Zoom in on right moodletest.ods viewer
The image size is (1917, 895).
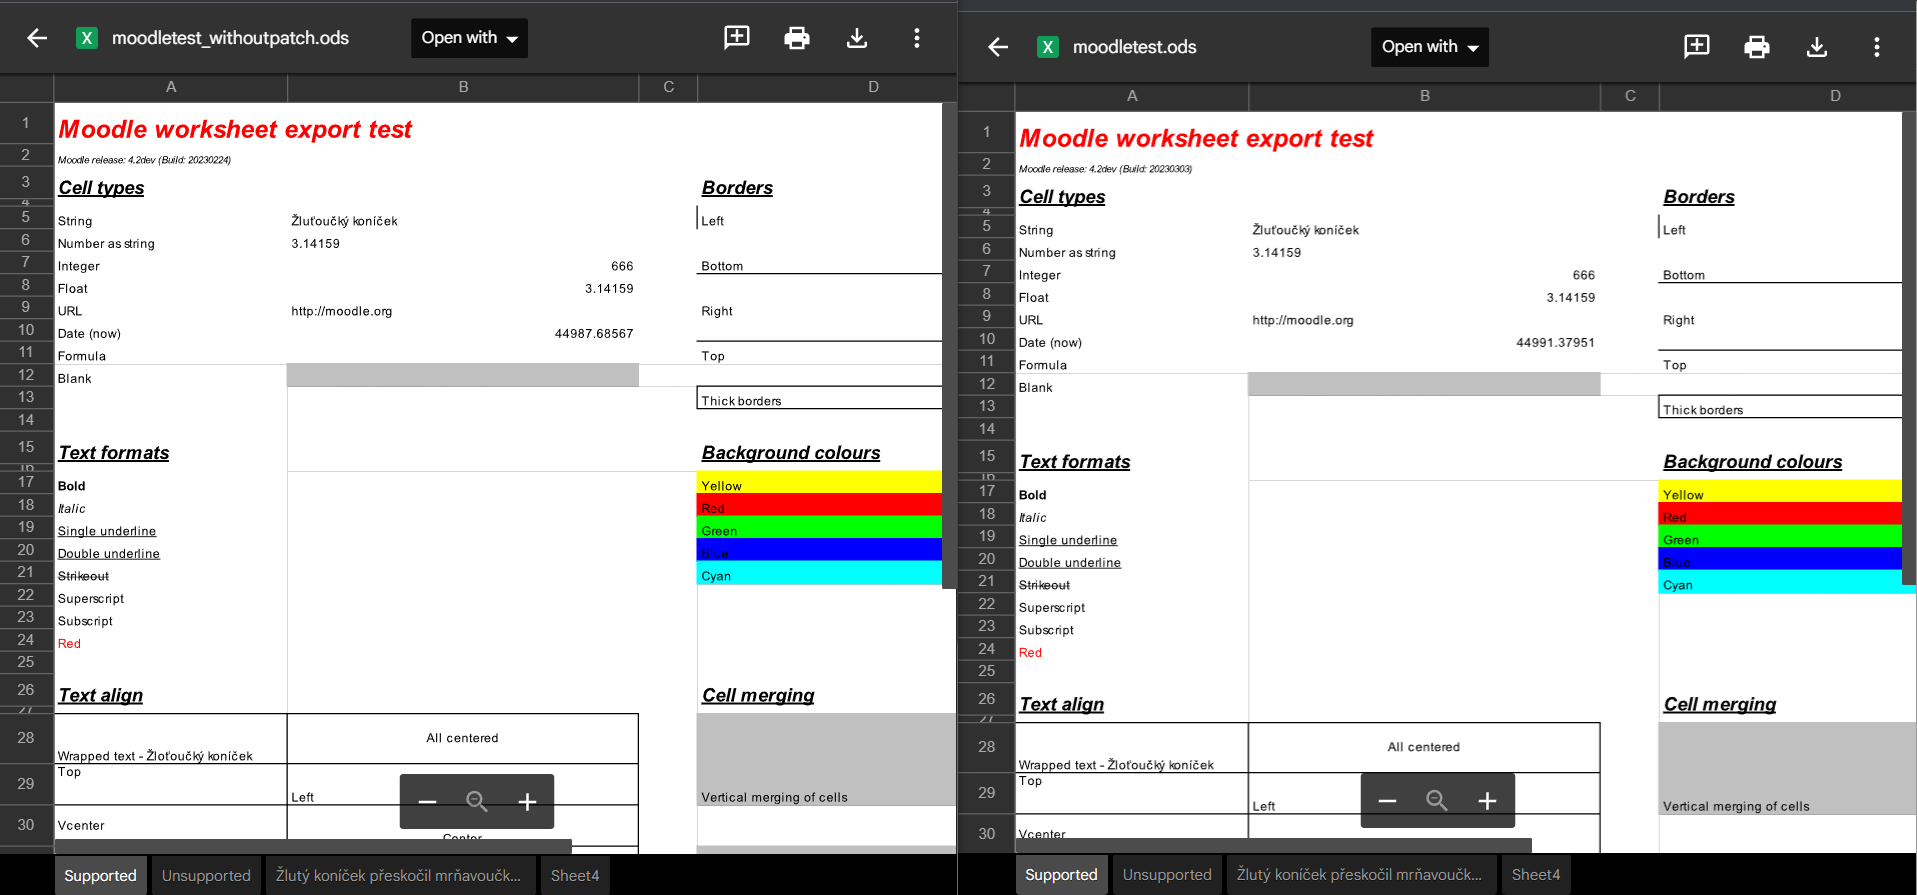click(1487, 801)
